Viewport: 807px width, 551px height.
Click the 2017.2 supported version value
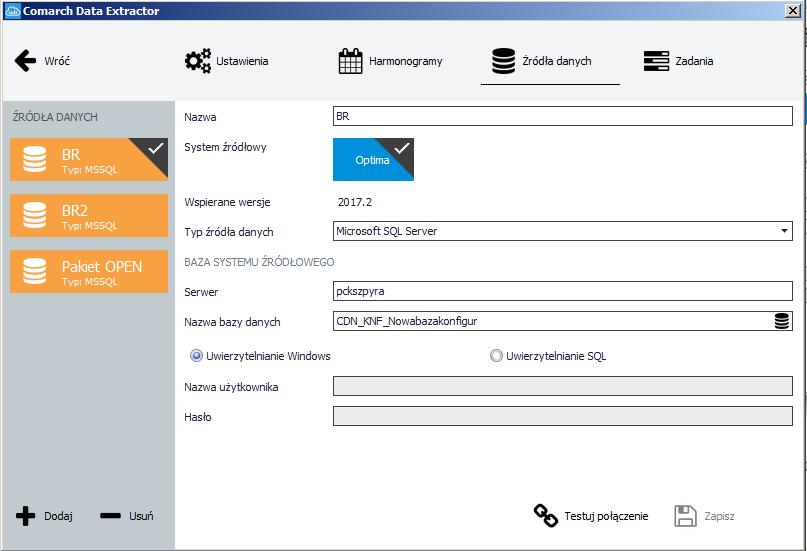(x=355, y=202)
